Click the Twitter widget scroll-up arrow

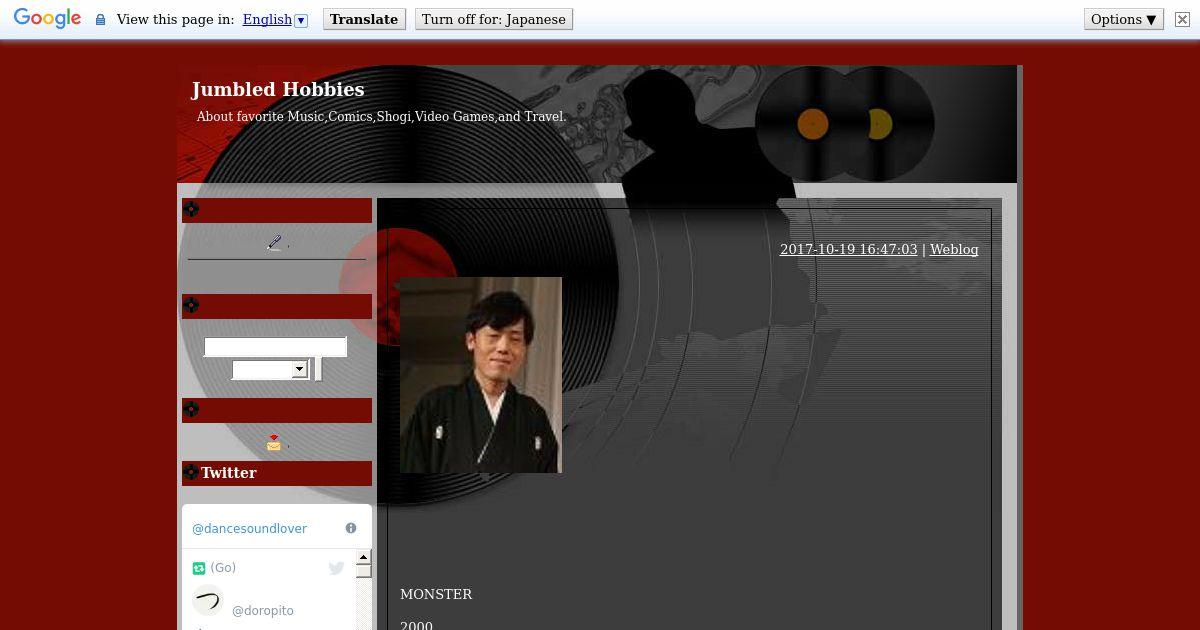[364, 556]
